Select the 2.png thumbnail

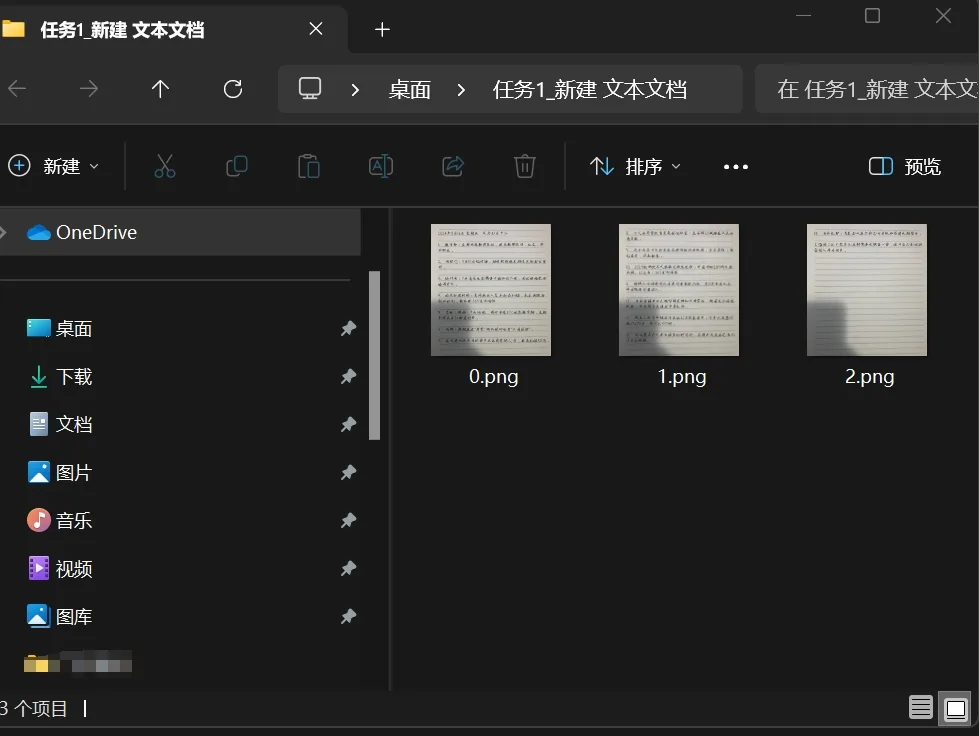click(x=867, y=290)
